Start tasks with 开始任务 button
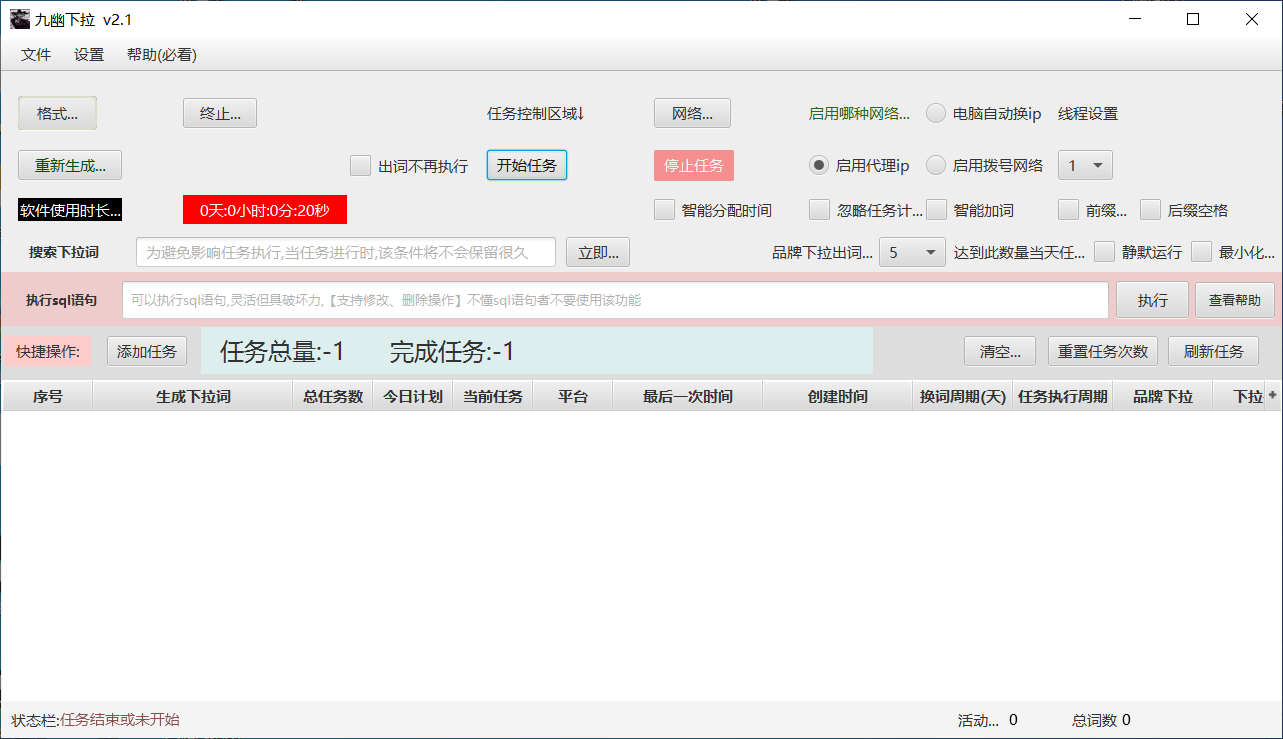 pyautogui.click(x=527, y=165)
